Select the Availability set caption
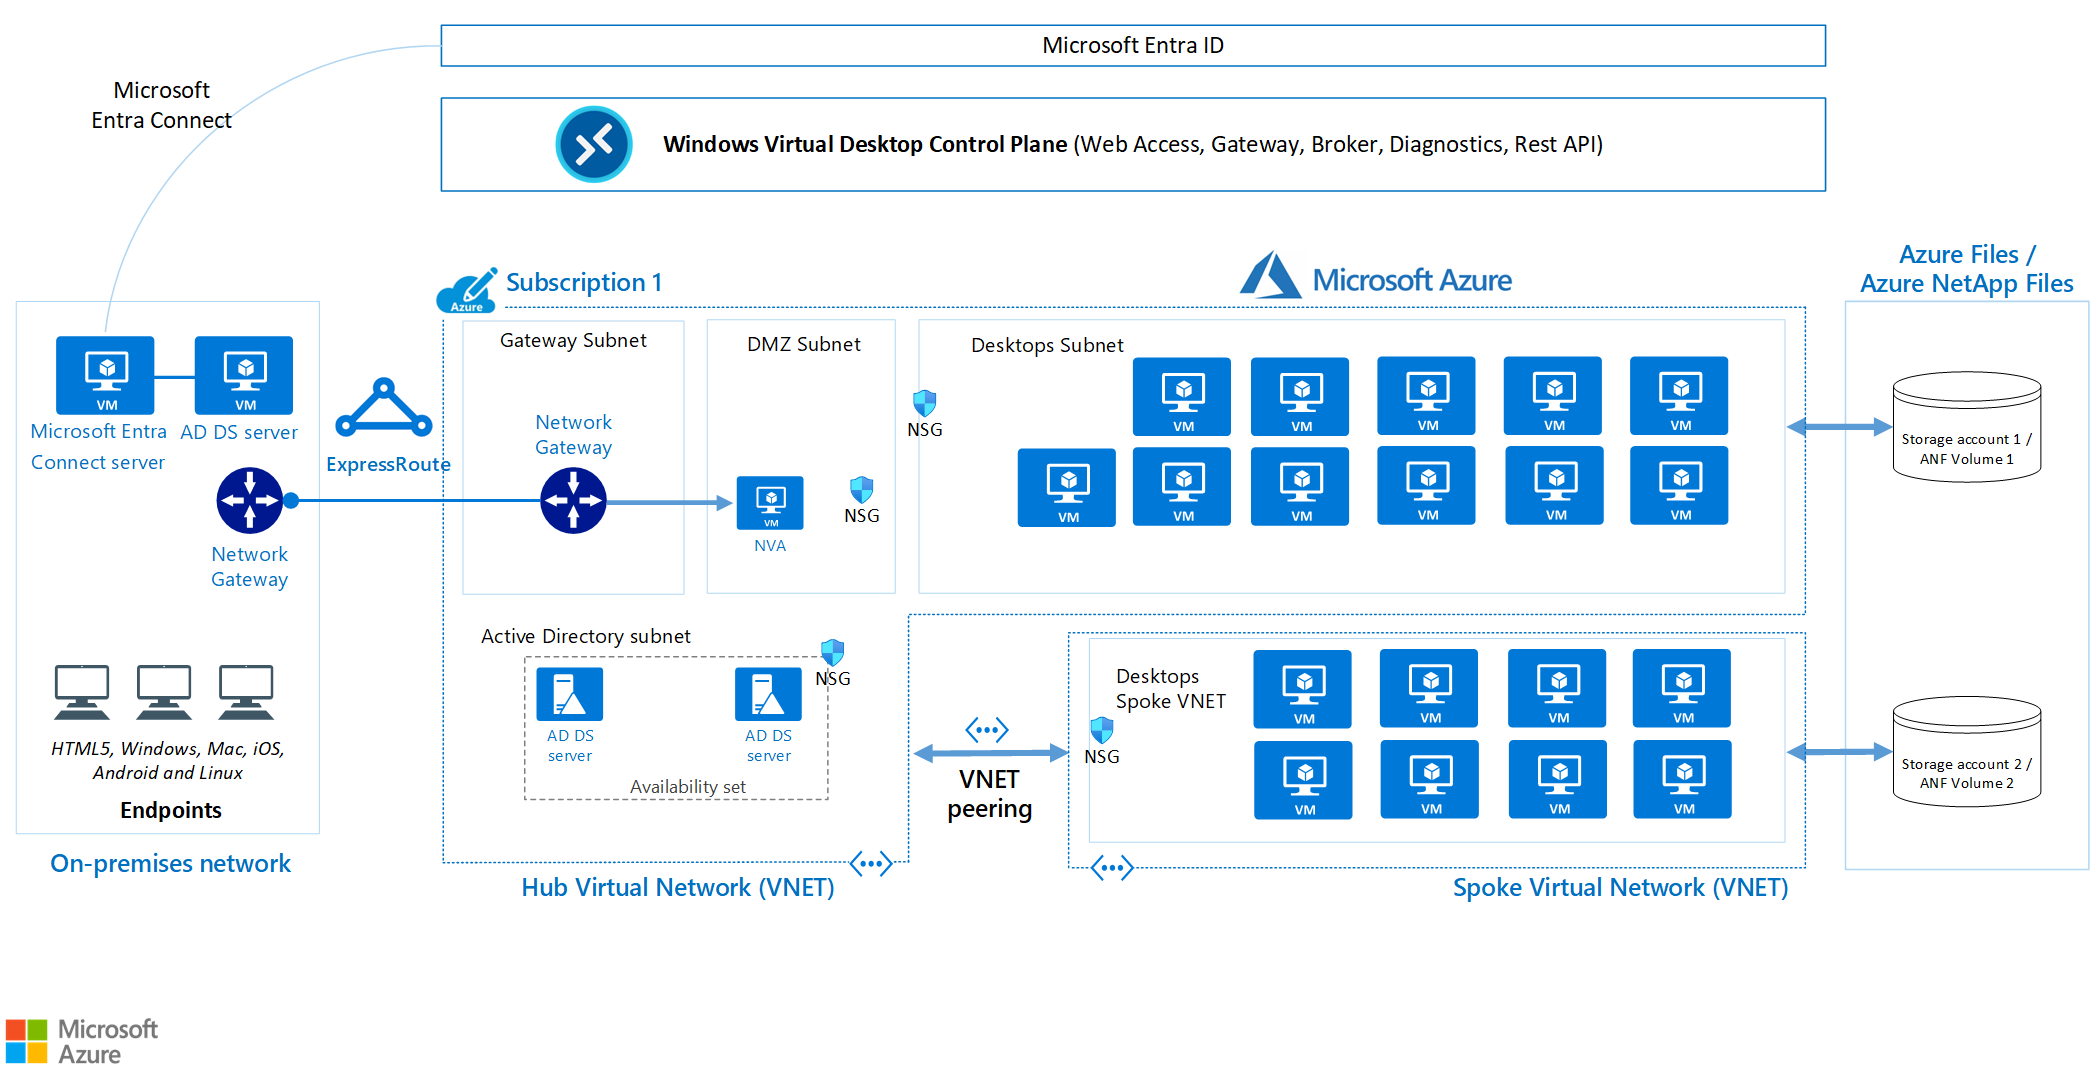Image resolution: width=2098 pixels, height=1071 pixels. click(x=688, y=787)
